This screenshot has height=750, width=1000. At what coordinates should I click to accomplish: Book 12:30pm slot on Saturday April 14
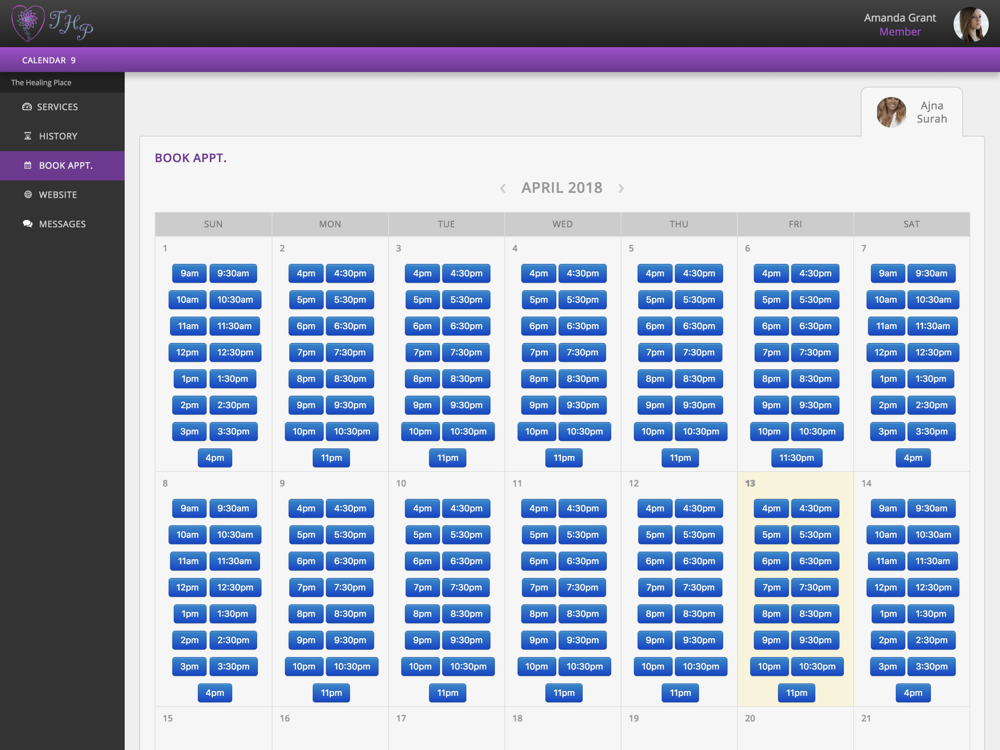tap(934, 587)
